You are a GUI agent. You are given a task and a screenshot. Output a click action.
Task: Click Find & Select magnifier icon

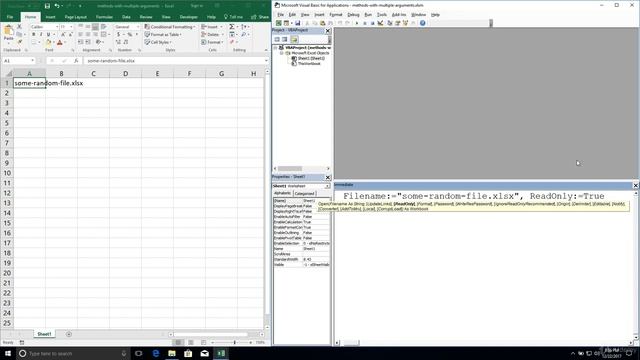[244, 35]
